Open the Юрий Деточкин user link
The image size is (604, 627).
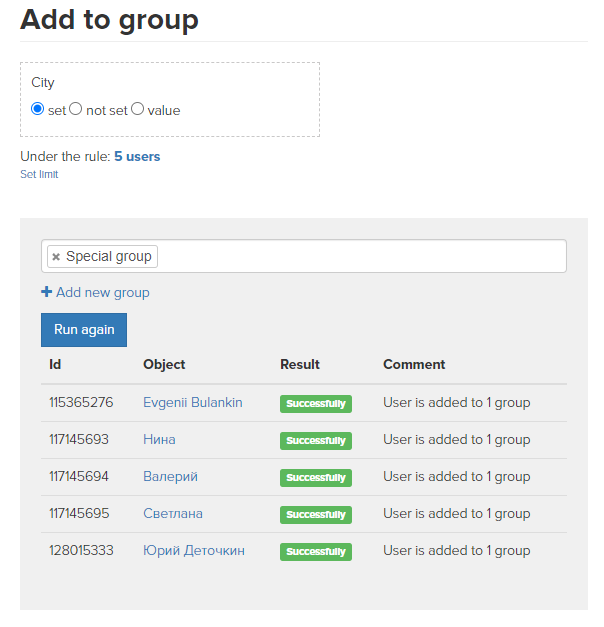(x=194, y=551)
